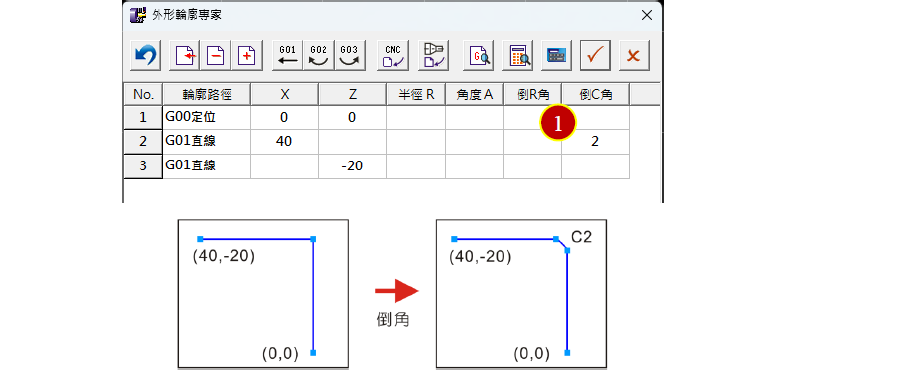Click the delete row minus icon

coord(216,56)
